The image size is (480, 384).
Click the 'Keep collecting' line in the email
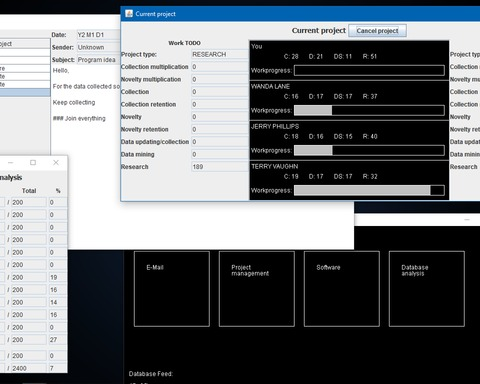point(74,102)
